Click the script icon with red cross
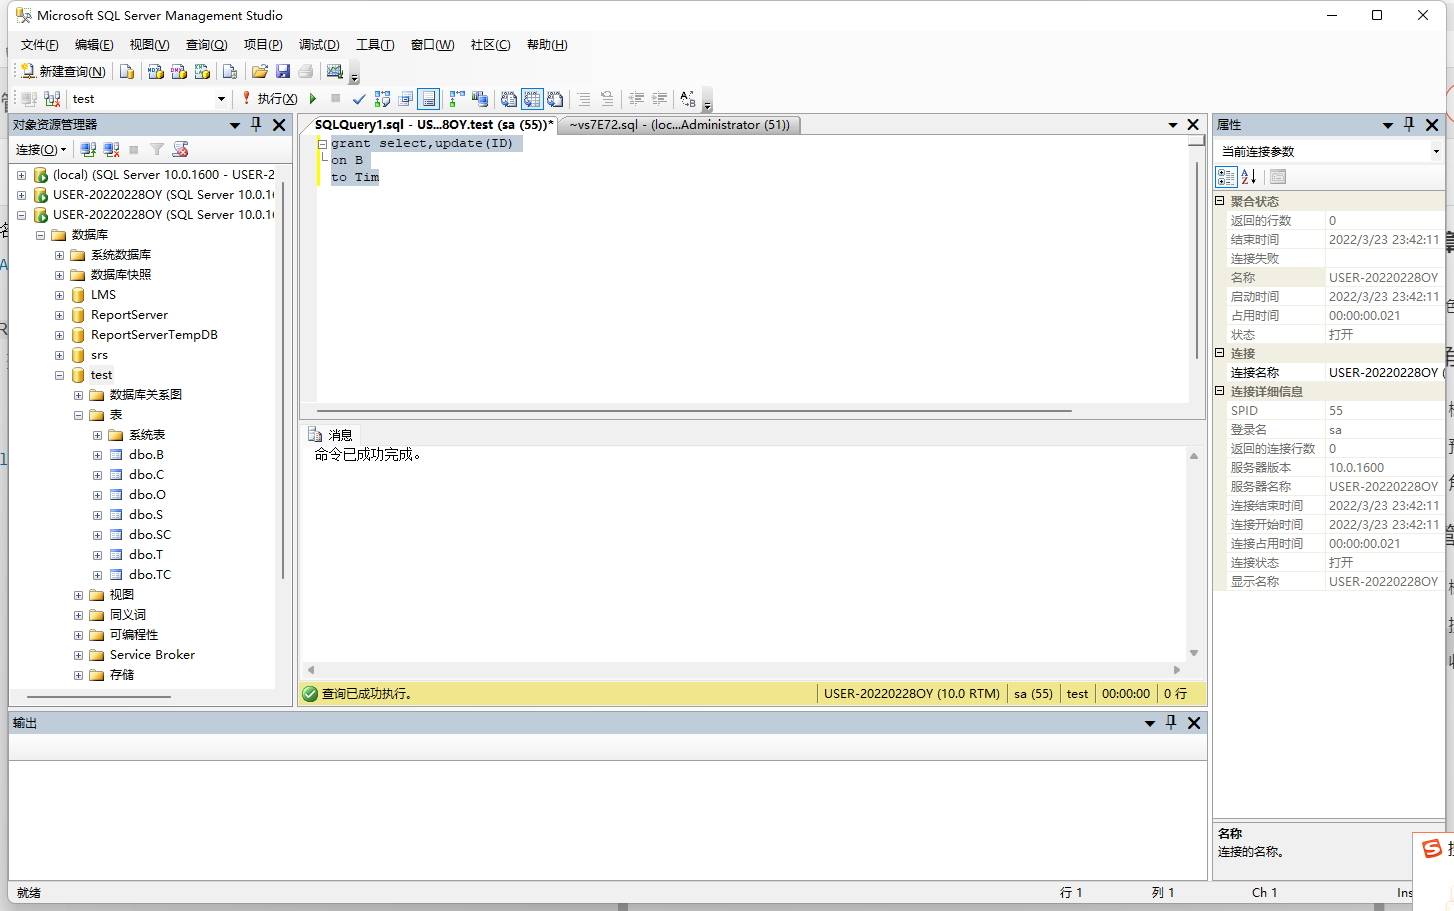 [180, 149]
